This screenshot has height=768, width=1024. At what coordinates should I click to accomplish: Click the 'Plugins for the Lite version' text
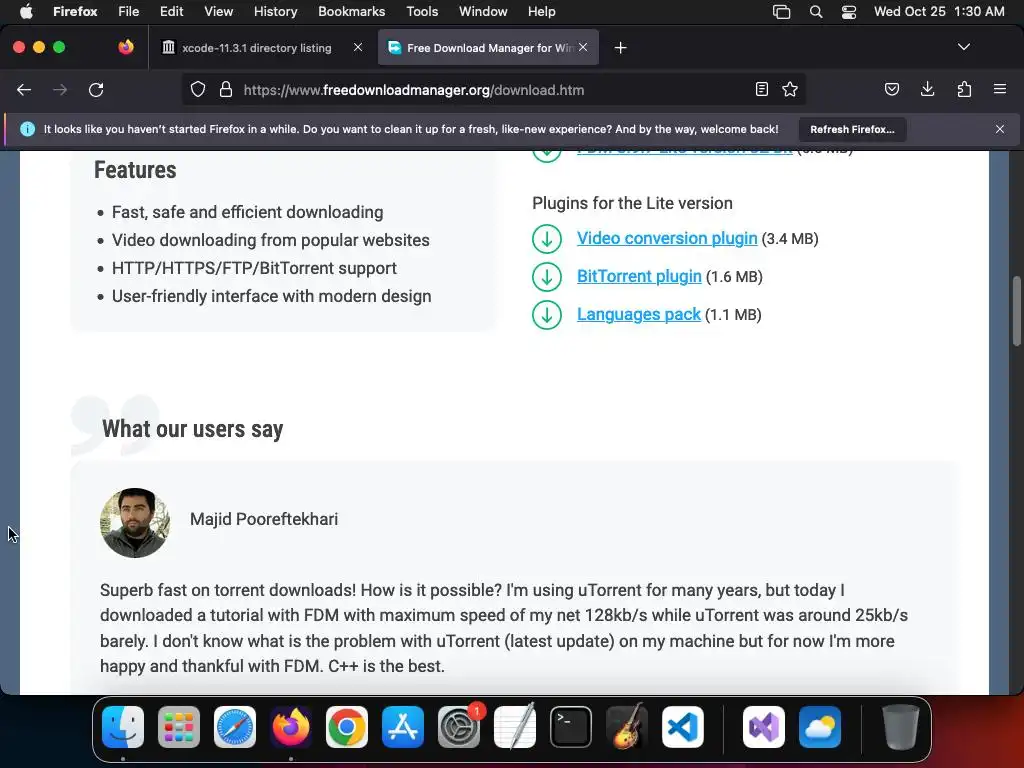632,203
